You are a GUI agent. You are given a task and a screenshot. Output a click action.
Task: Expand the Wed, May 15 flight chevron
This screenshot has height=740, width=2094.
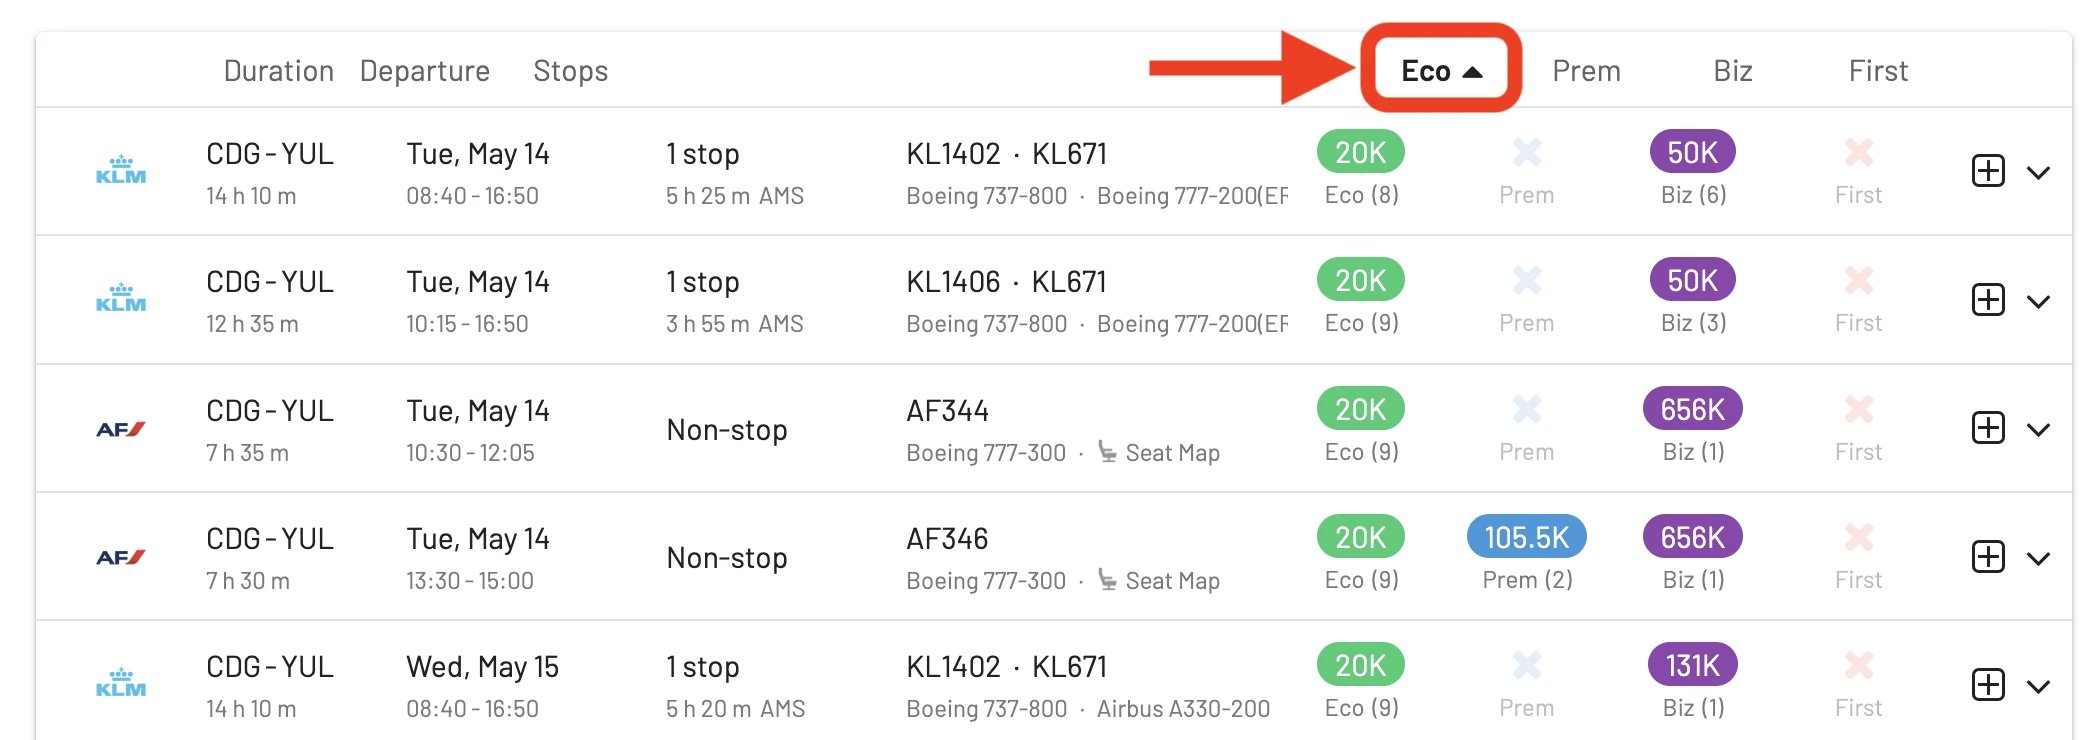coord(2038,686)
